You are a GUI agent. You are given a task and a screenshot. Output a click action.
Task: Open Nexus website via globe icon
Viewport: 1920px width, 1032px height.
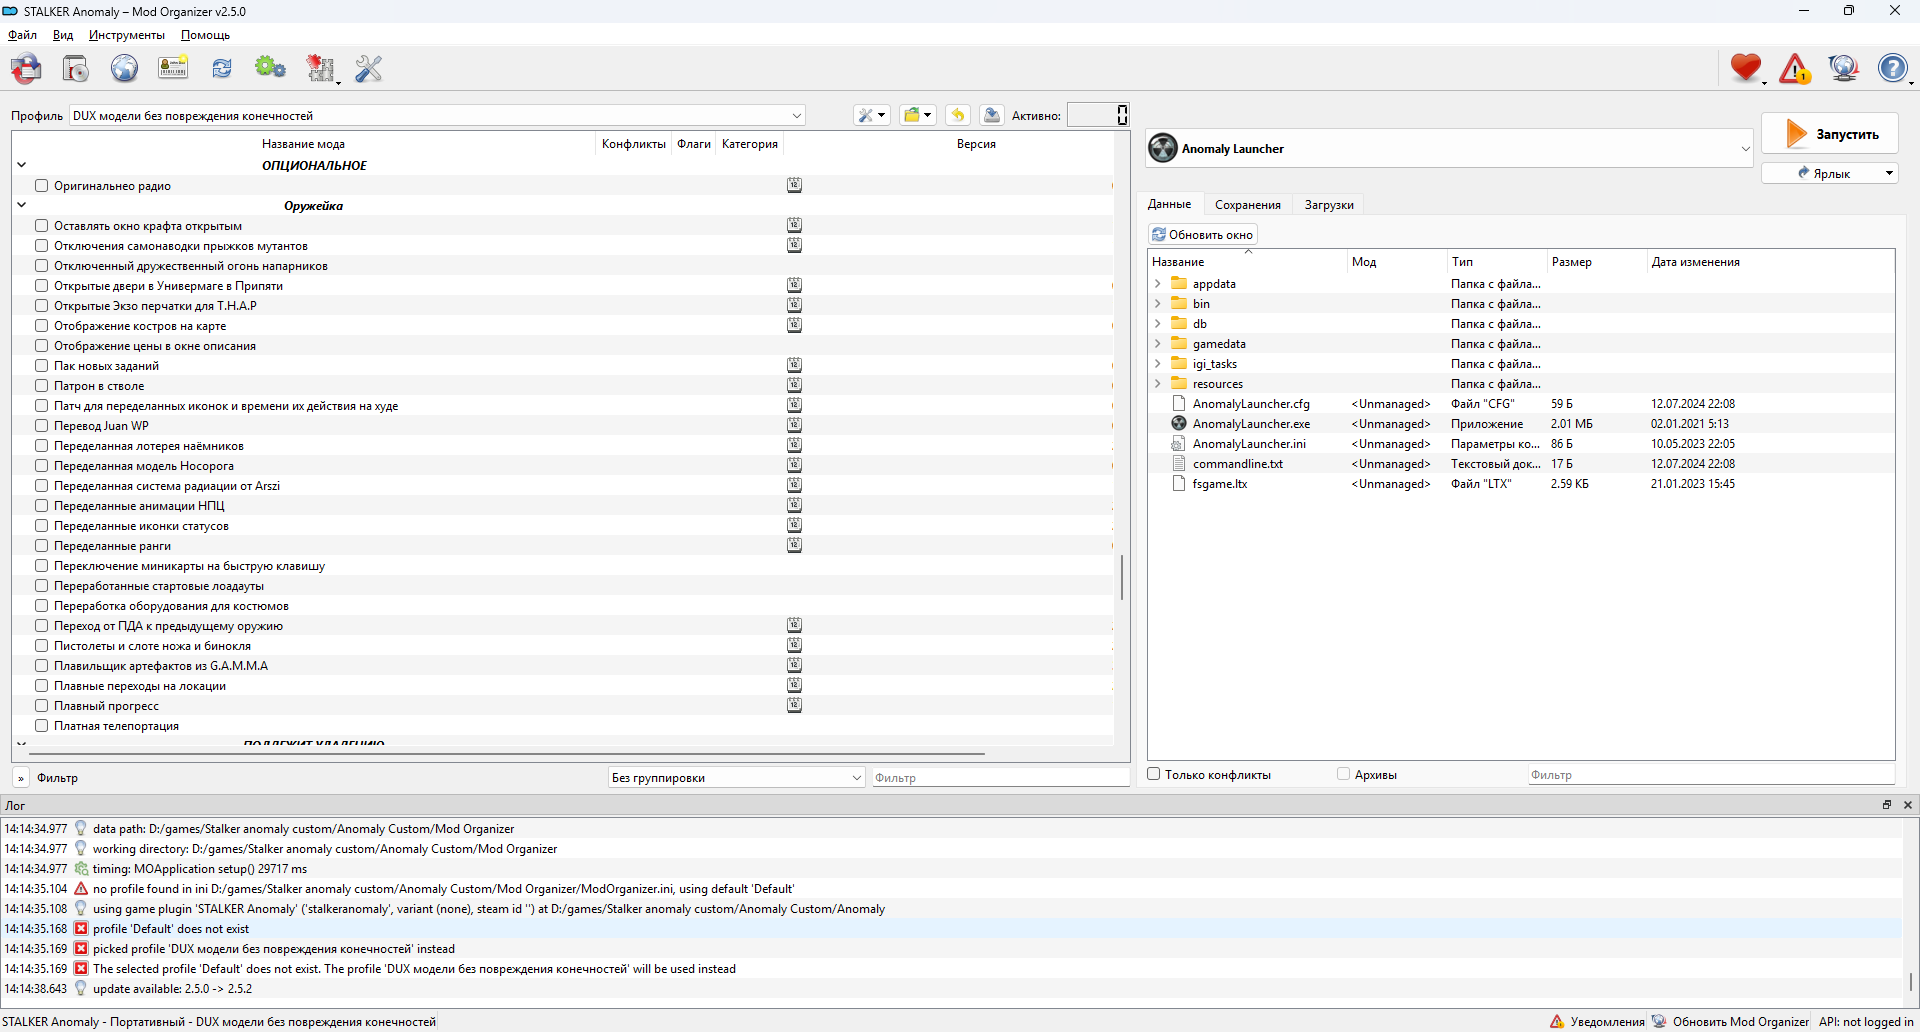[x=124, y=68]
